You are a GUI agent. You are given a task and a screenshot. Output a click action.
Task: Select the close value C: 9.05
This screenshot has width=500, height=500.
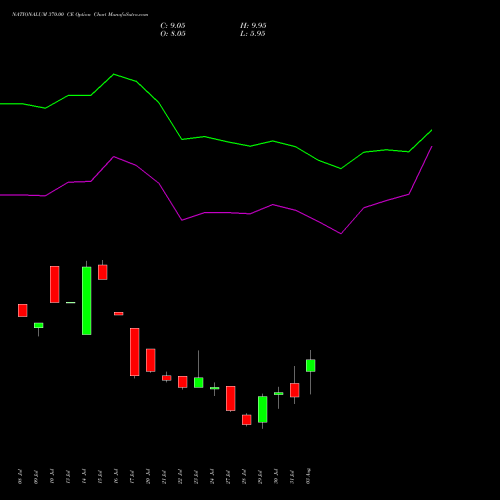[x=173, y=26]
